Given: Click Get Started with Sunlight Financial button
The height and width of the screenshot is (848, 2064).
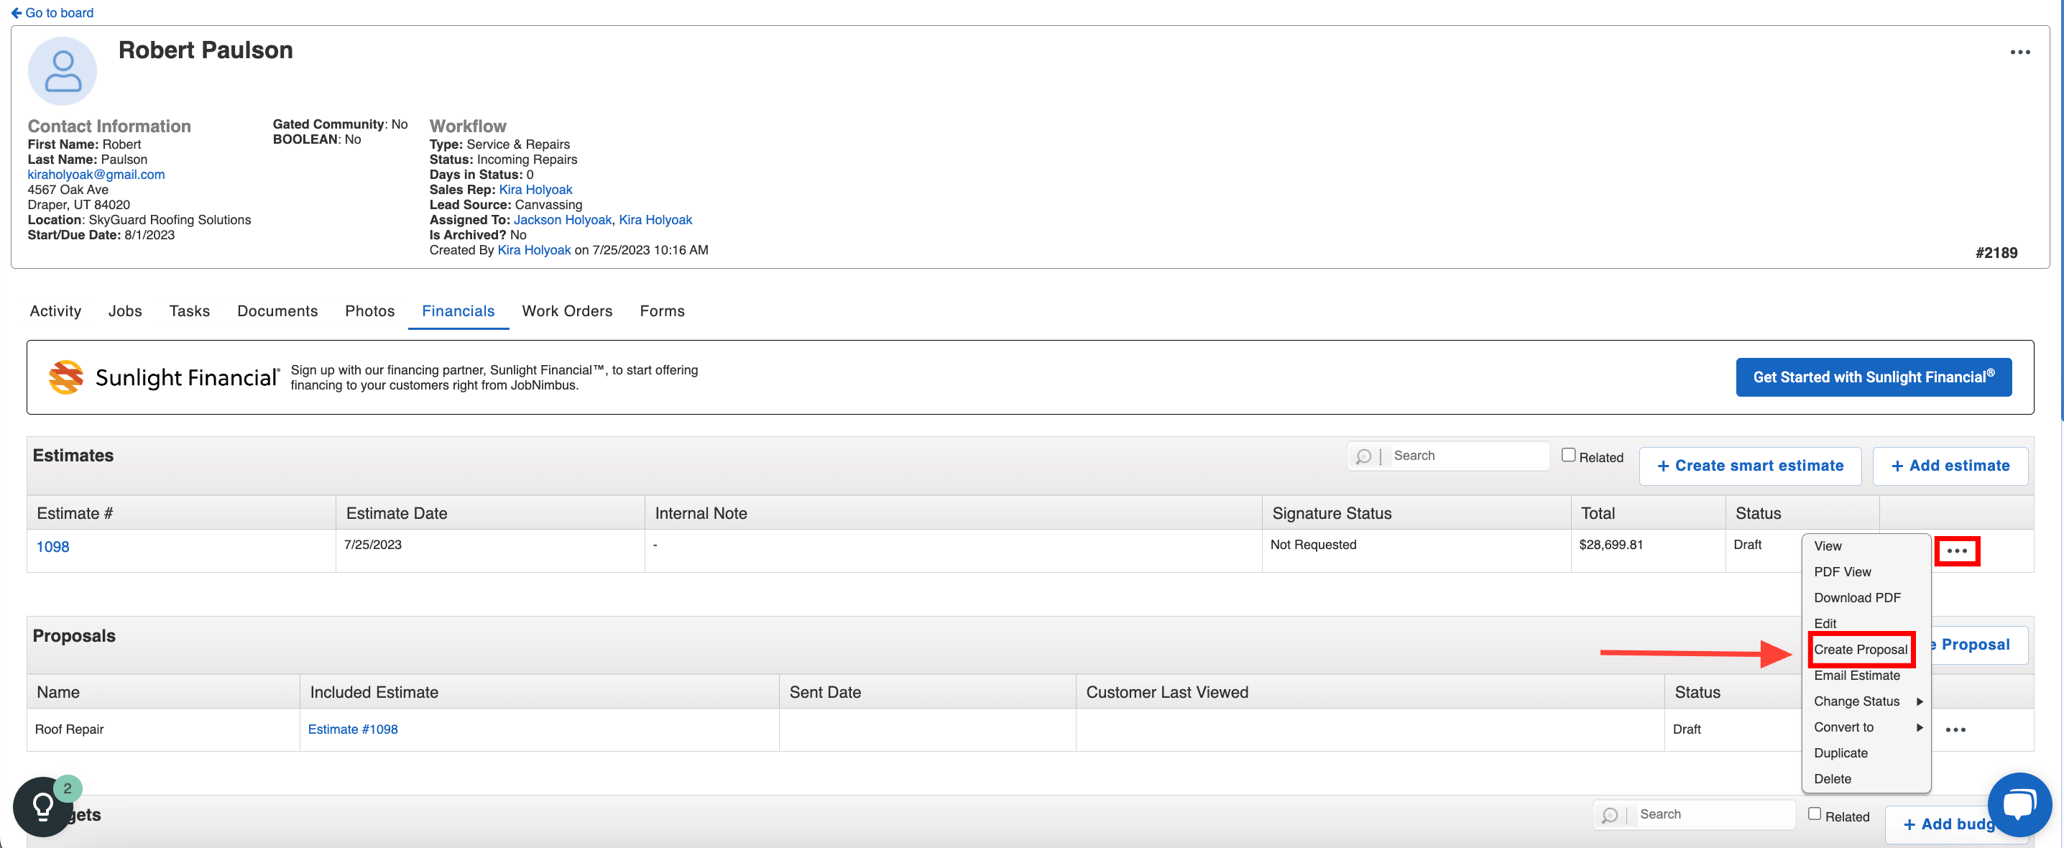Looking at the screenshot, I should tap(1873, 377).
